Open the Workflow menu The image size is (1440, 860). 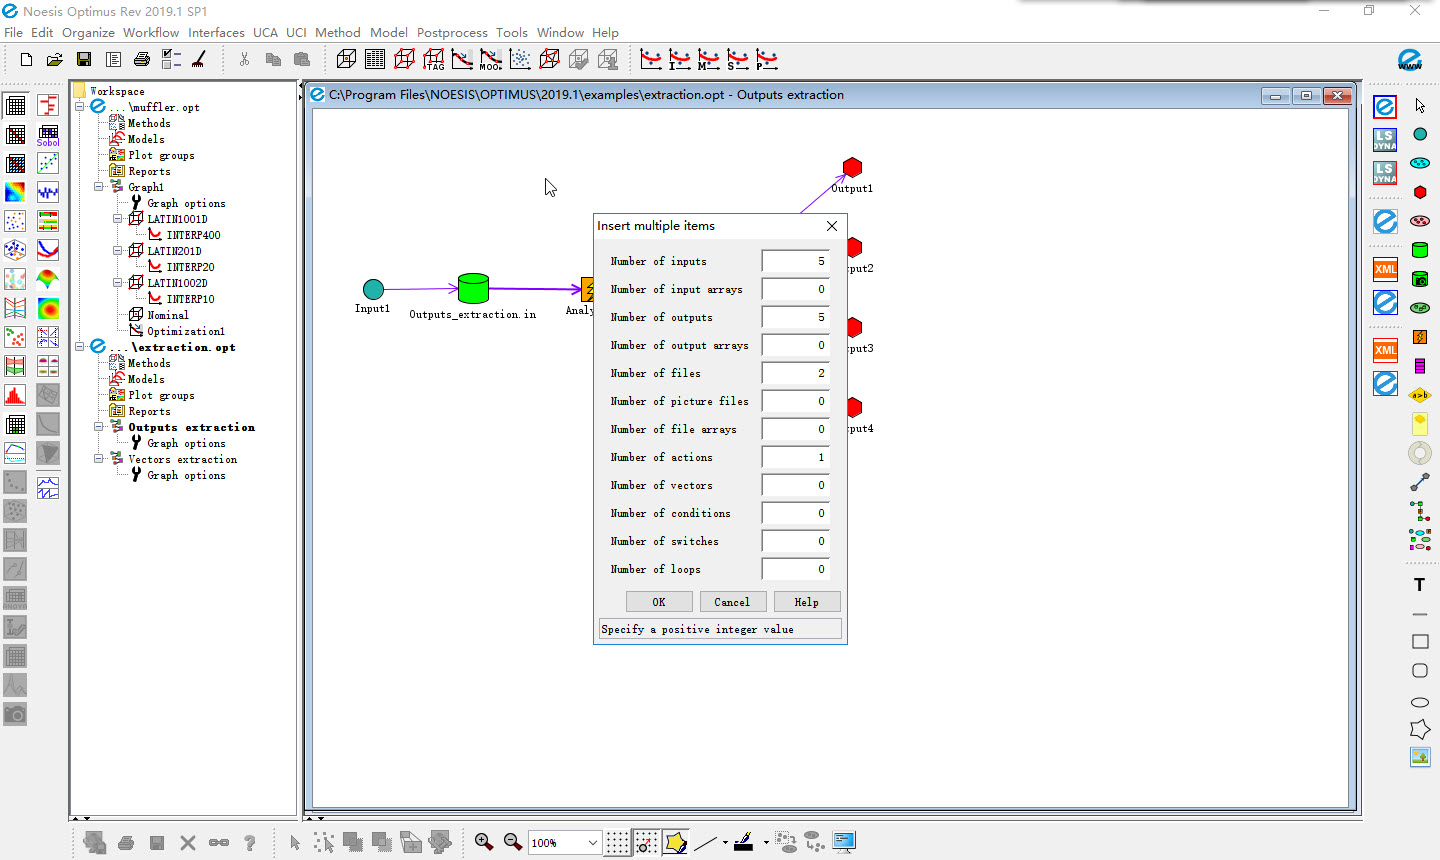pyautogui.click(x=151, y=32)
